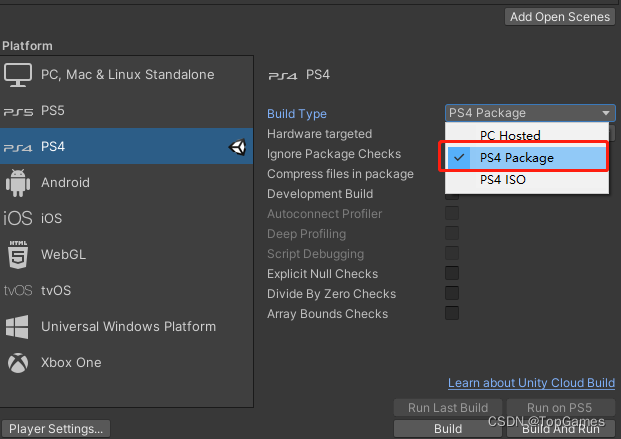Click Run Last Build button
This screenshot has width=621, height=439.
(x=448, y=408)
